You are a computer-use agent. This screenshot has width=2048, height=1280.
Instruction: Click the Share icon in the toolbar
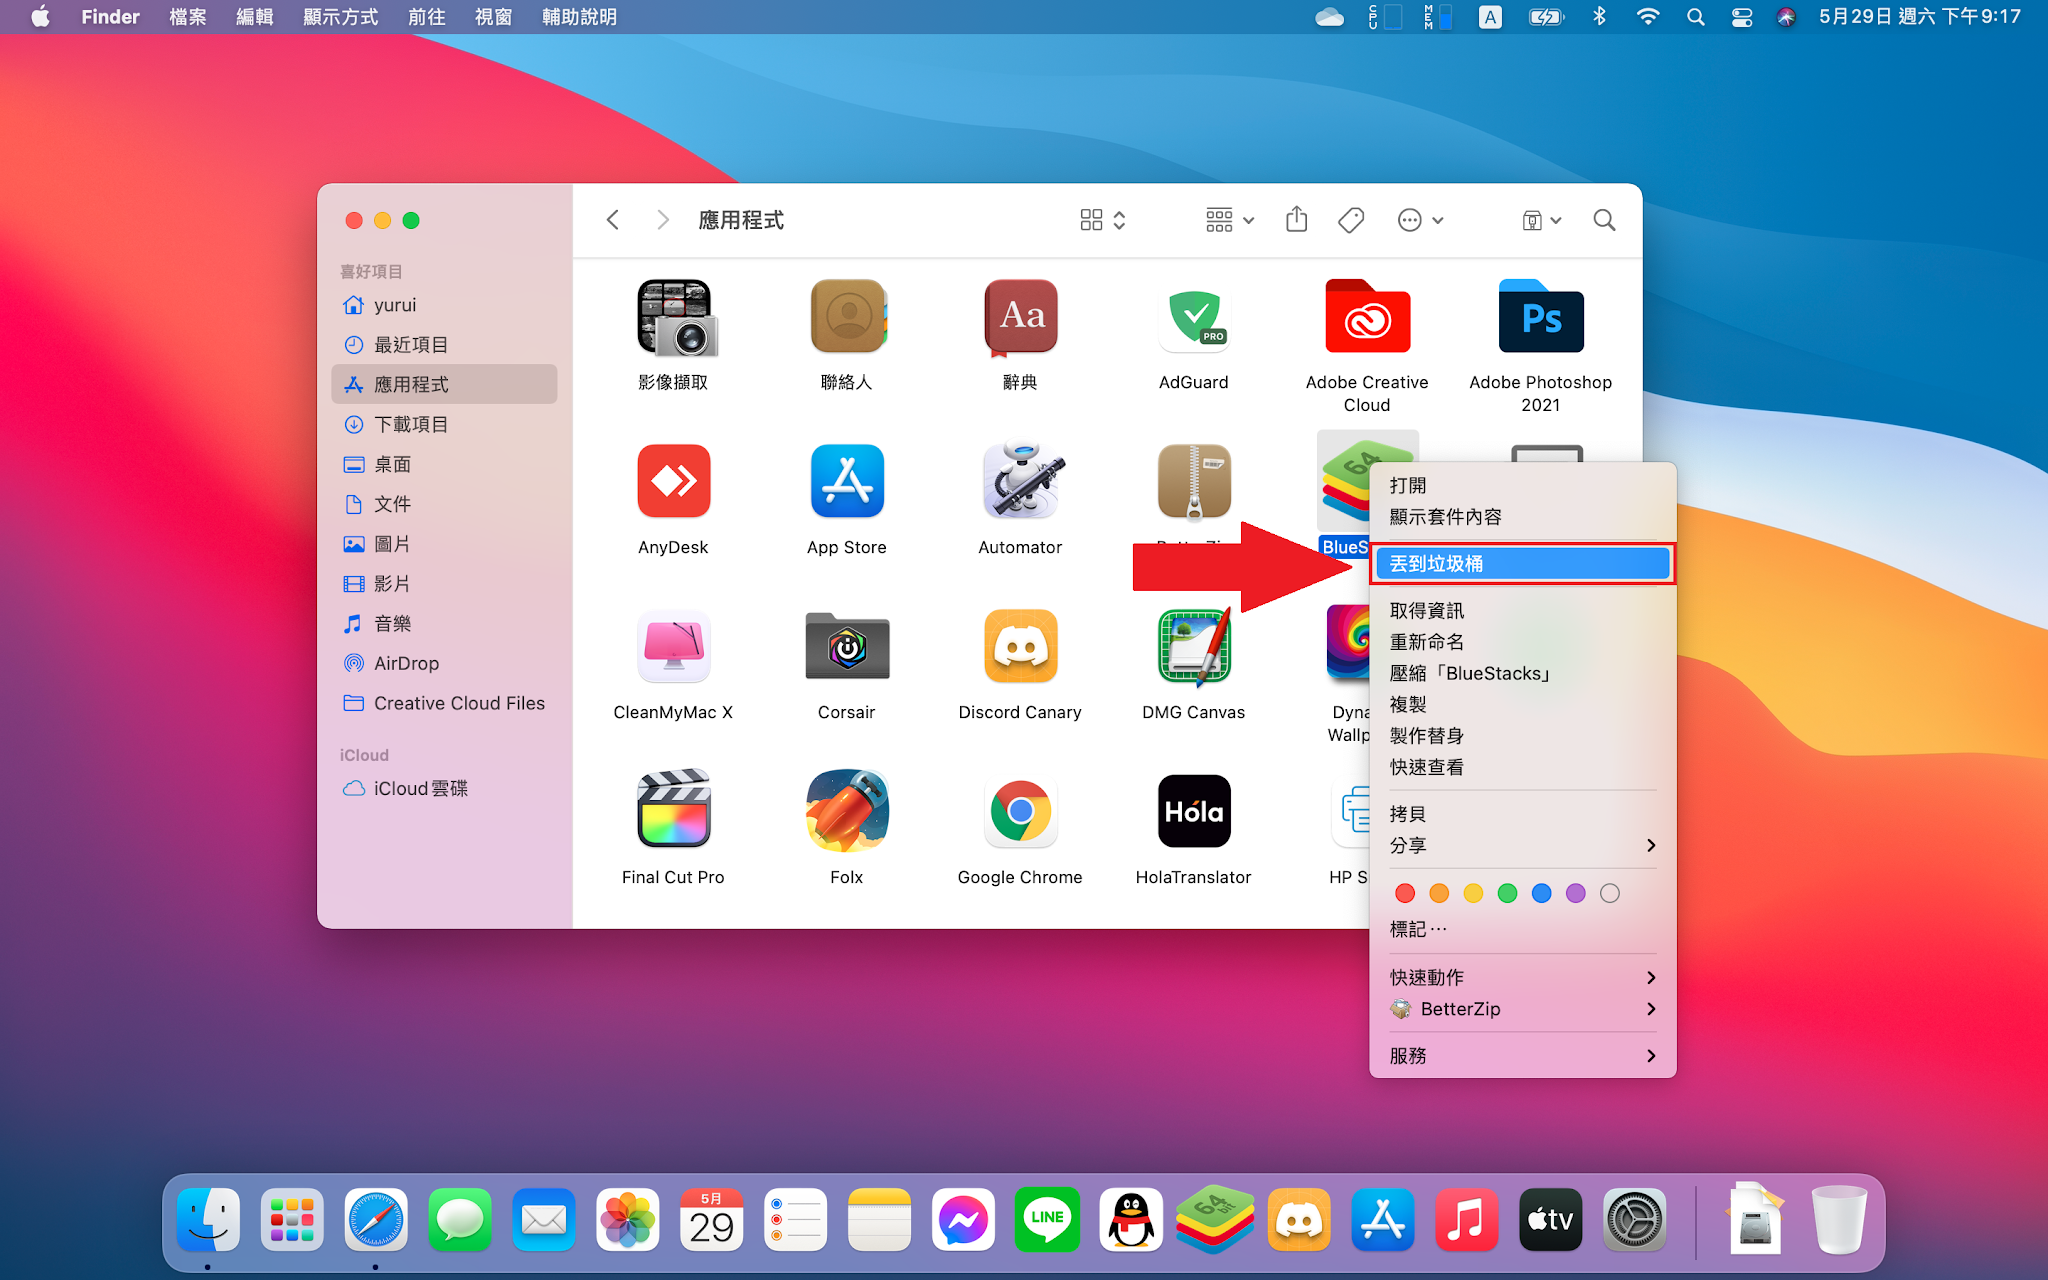click(1296, 219)
